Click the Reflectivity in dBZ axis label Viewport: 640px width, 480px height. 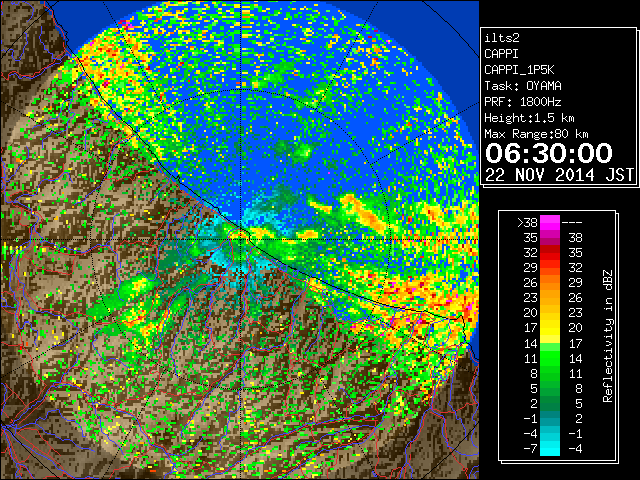tap(608, 336)
